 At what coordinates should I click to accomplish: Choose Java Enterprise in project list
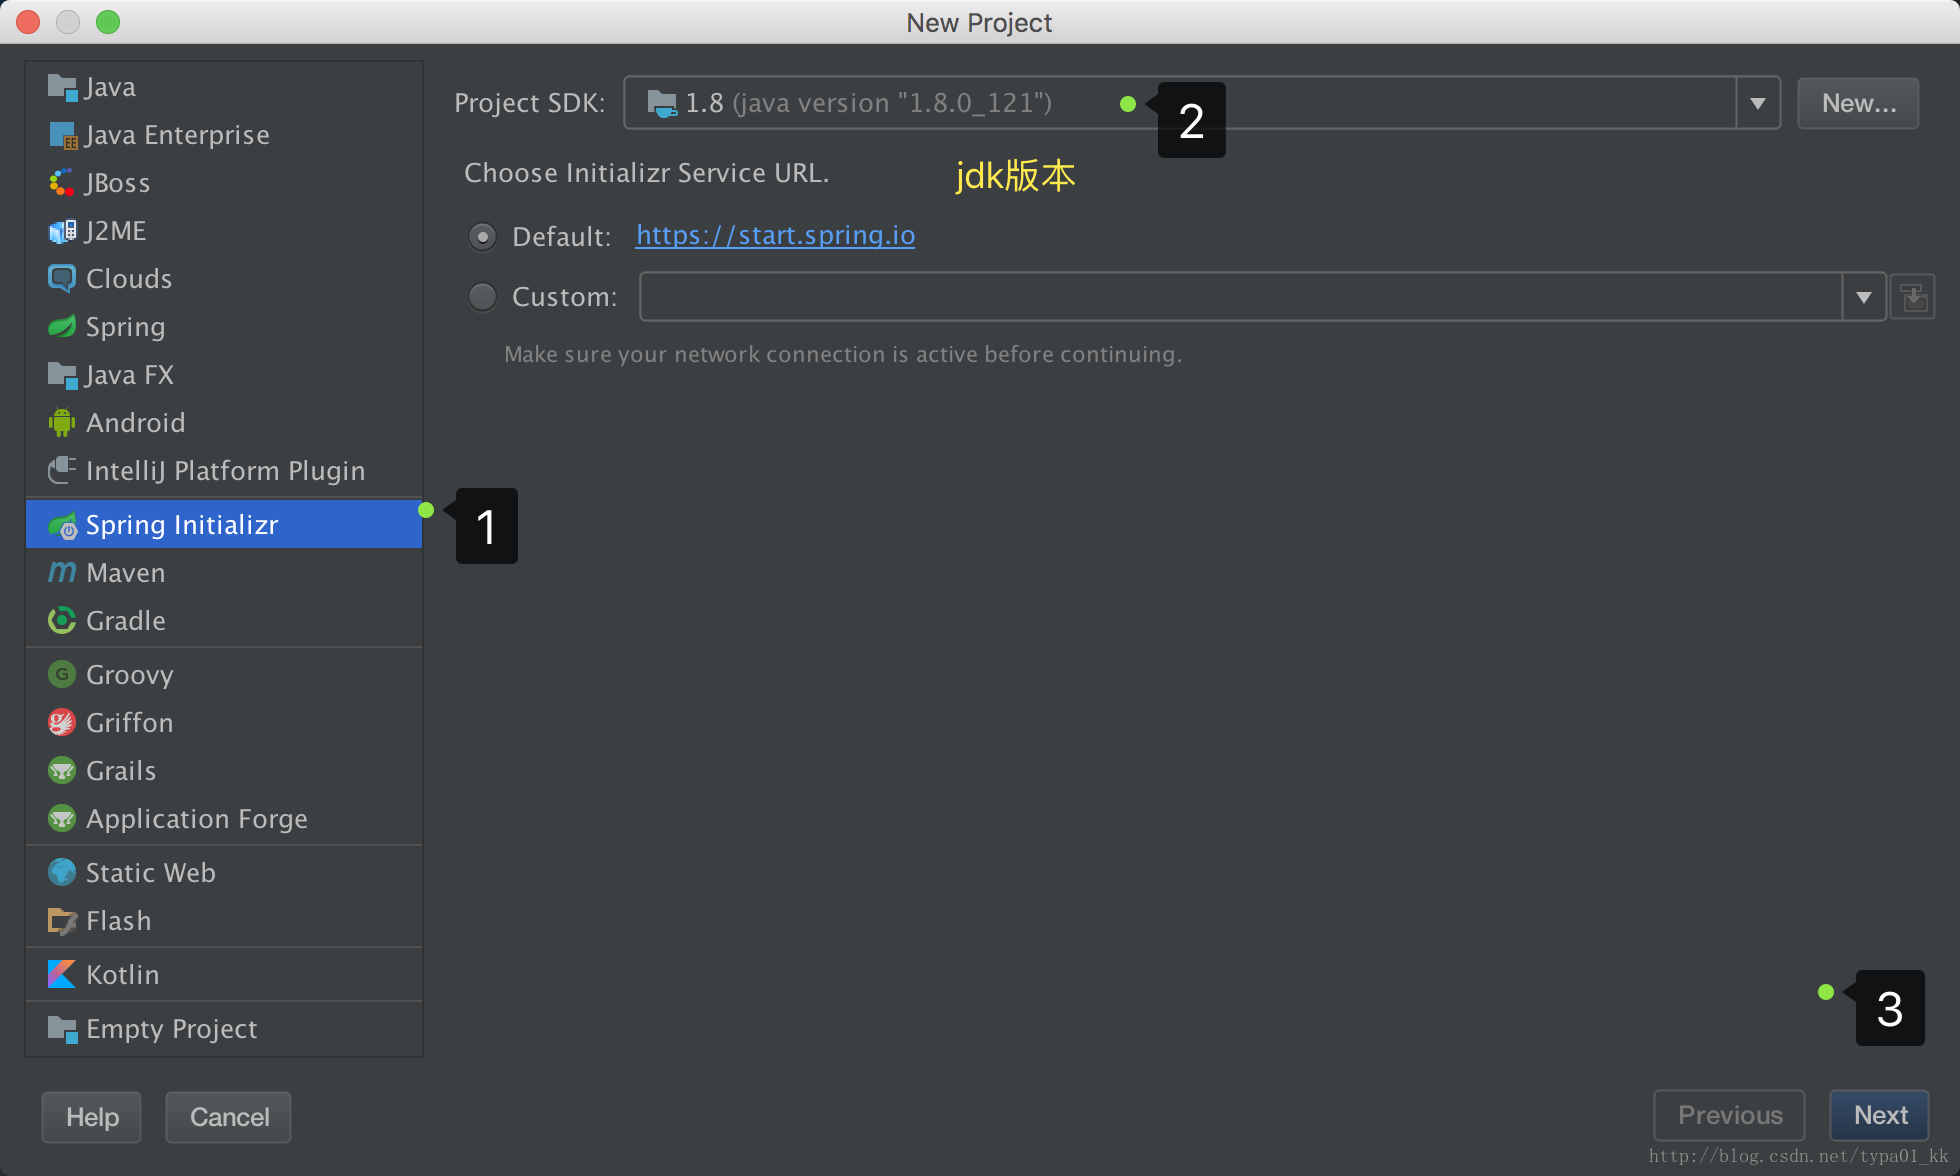177,135
